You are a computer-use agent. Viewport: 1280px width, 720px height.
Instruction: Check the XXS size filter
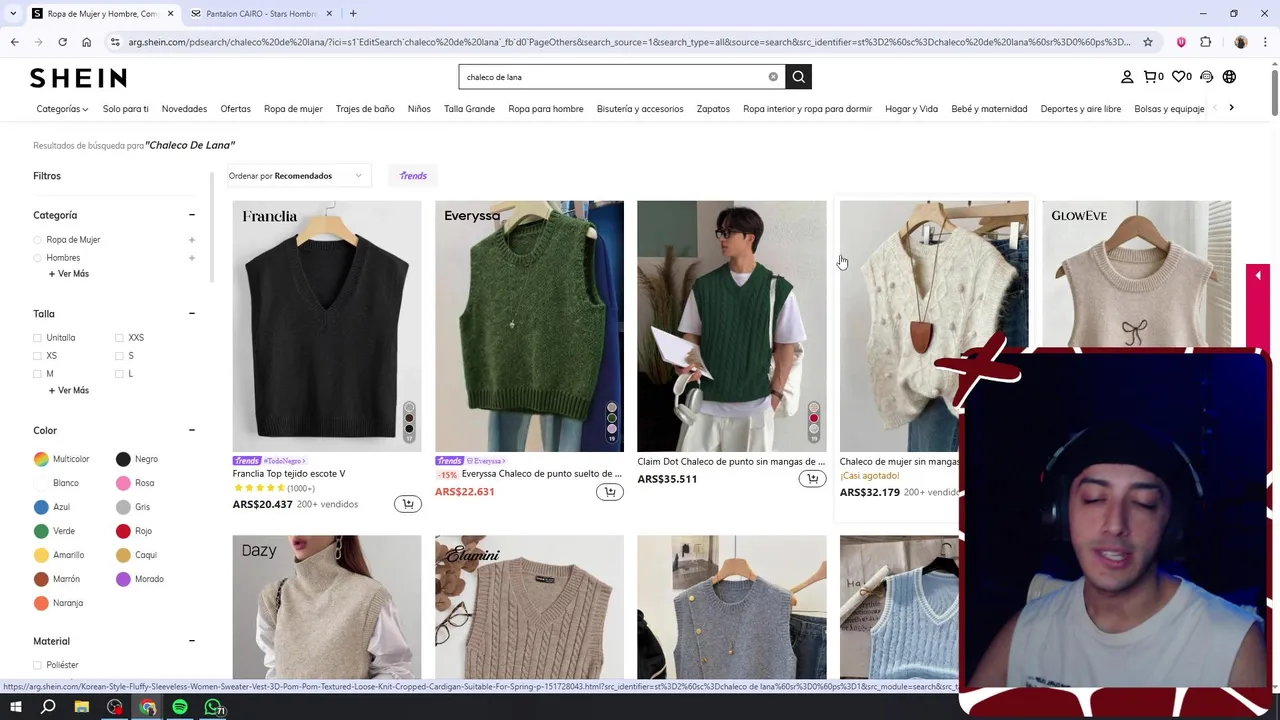pos(119,338)
